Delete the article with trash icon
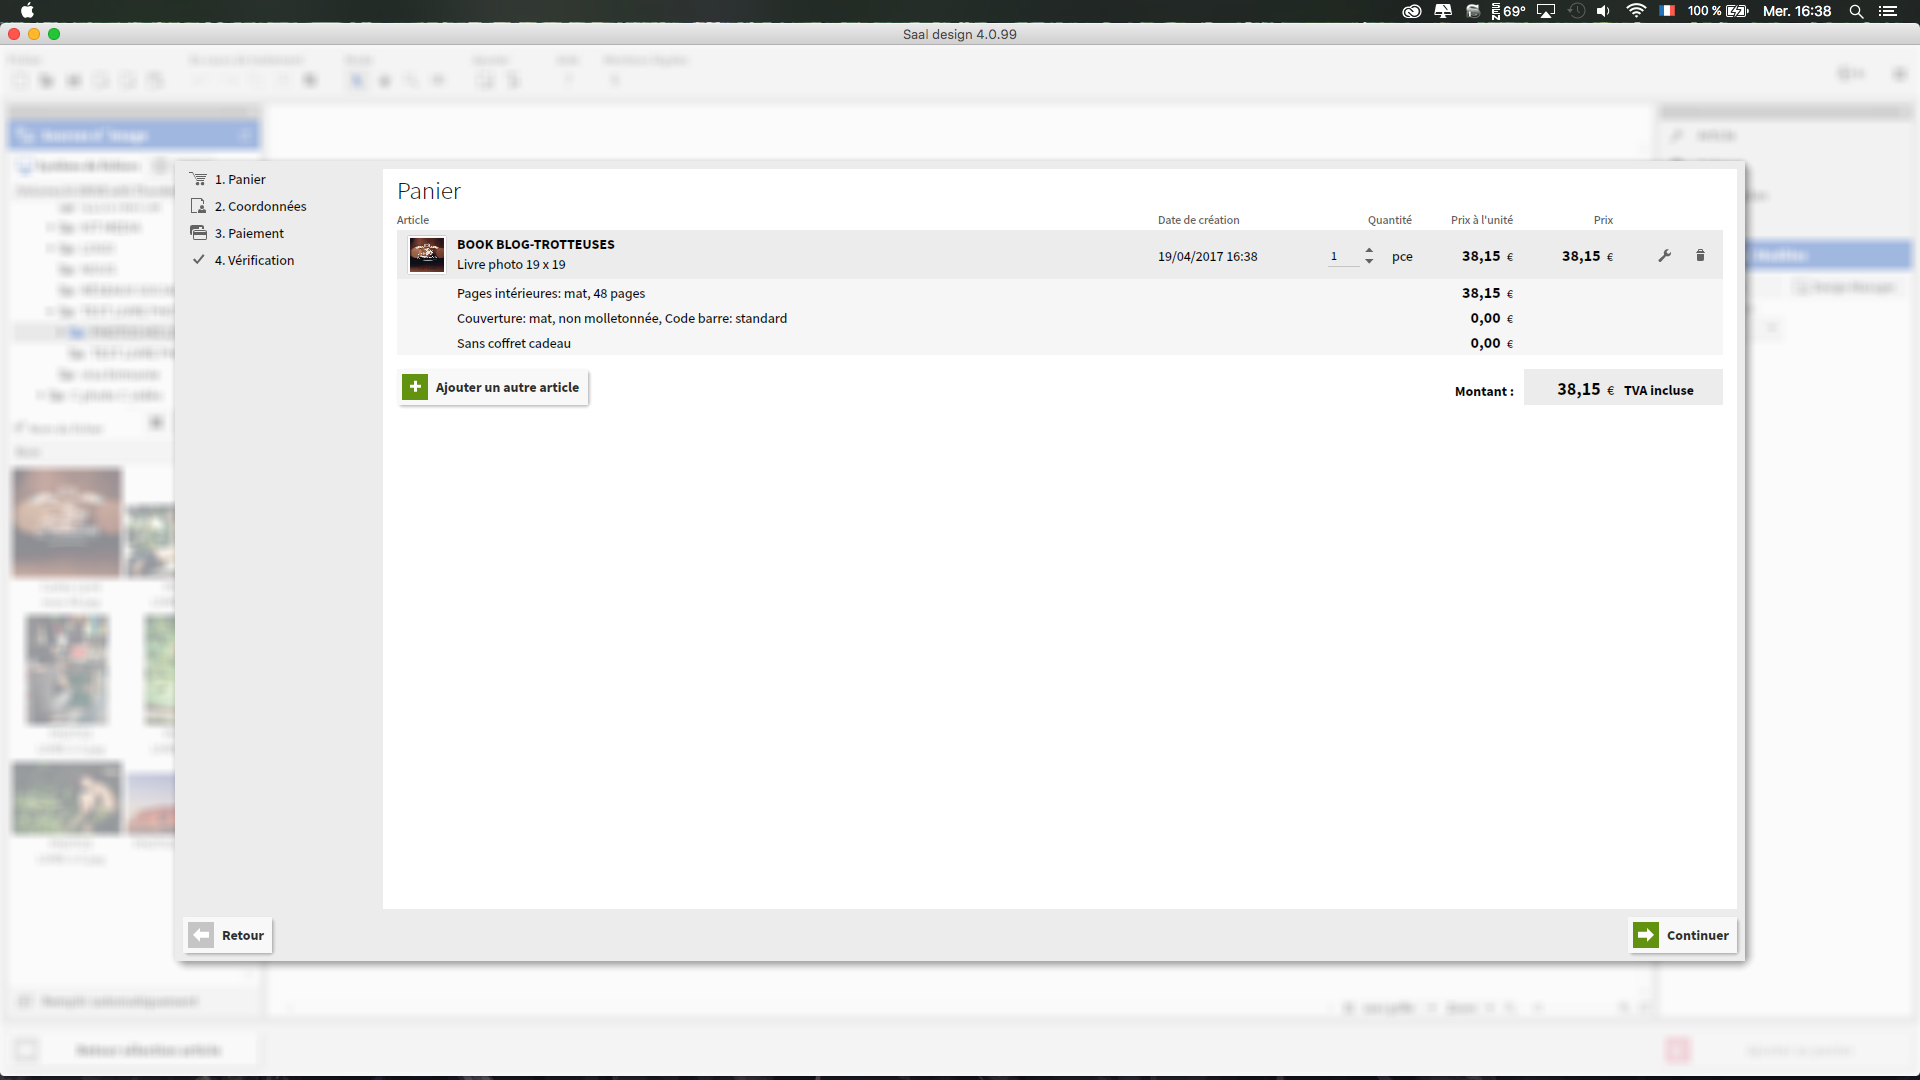 (1700, 256)
